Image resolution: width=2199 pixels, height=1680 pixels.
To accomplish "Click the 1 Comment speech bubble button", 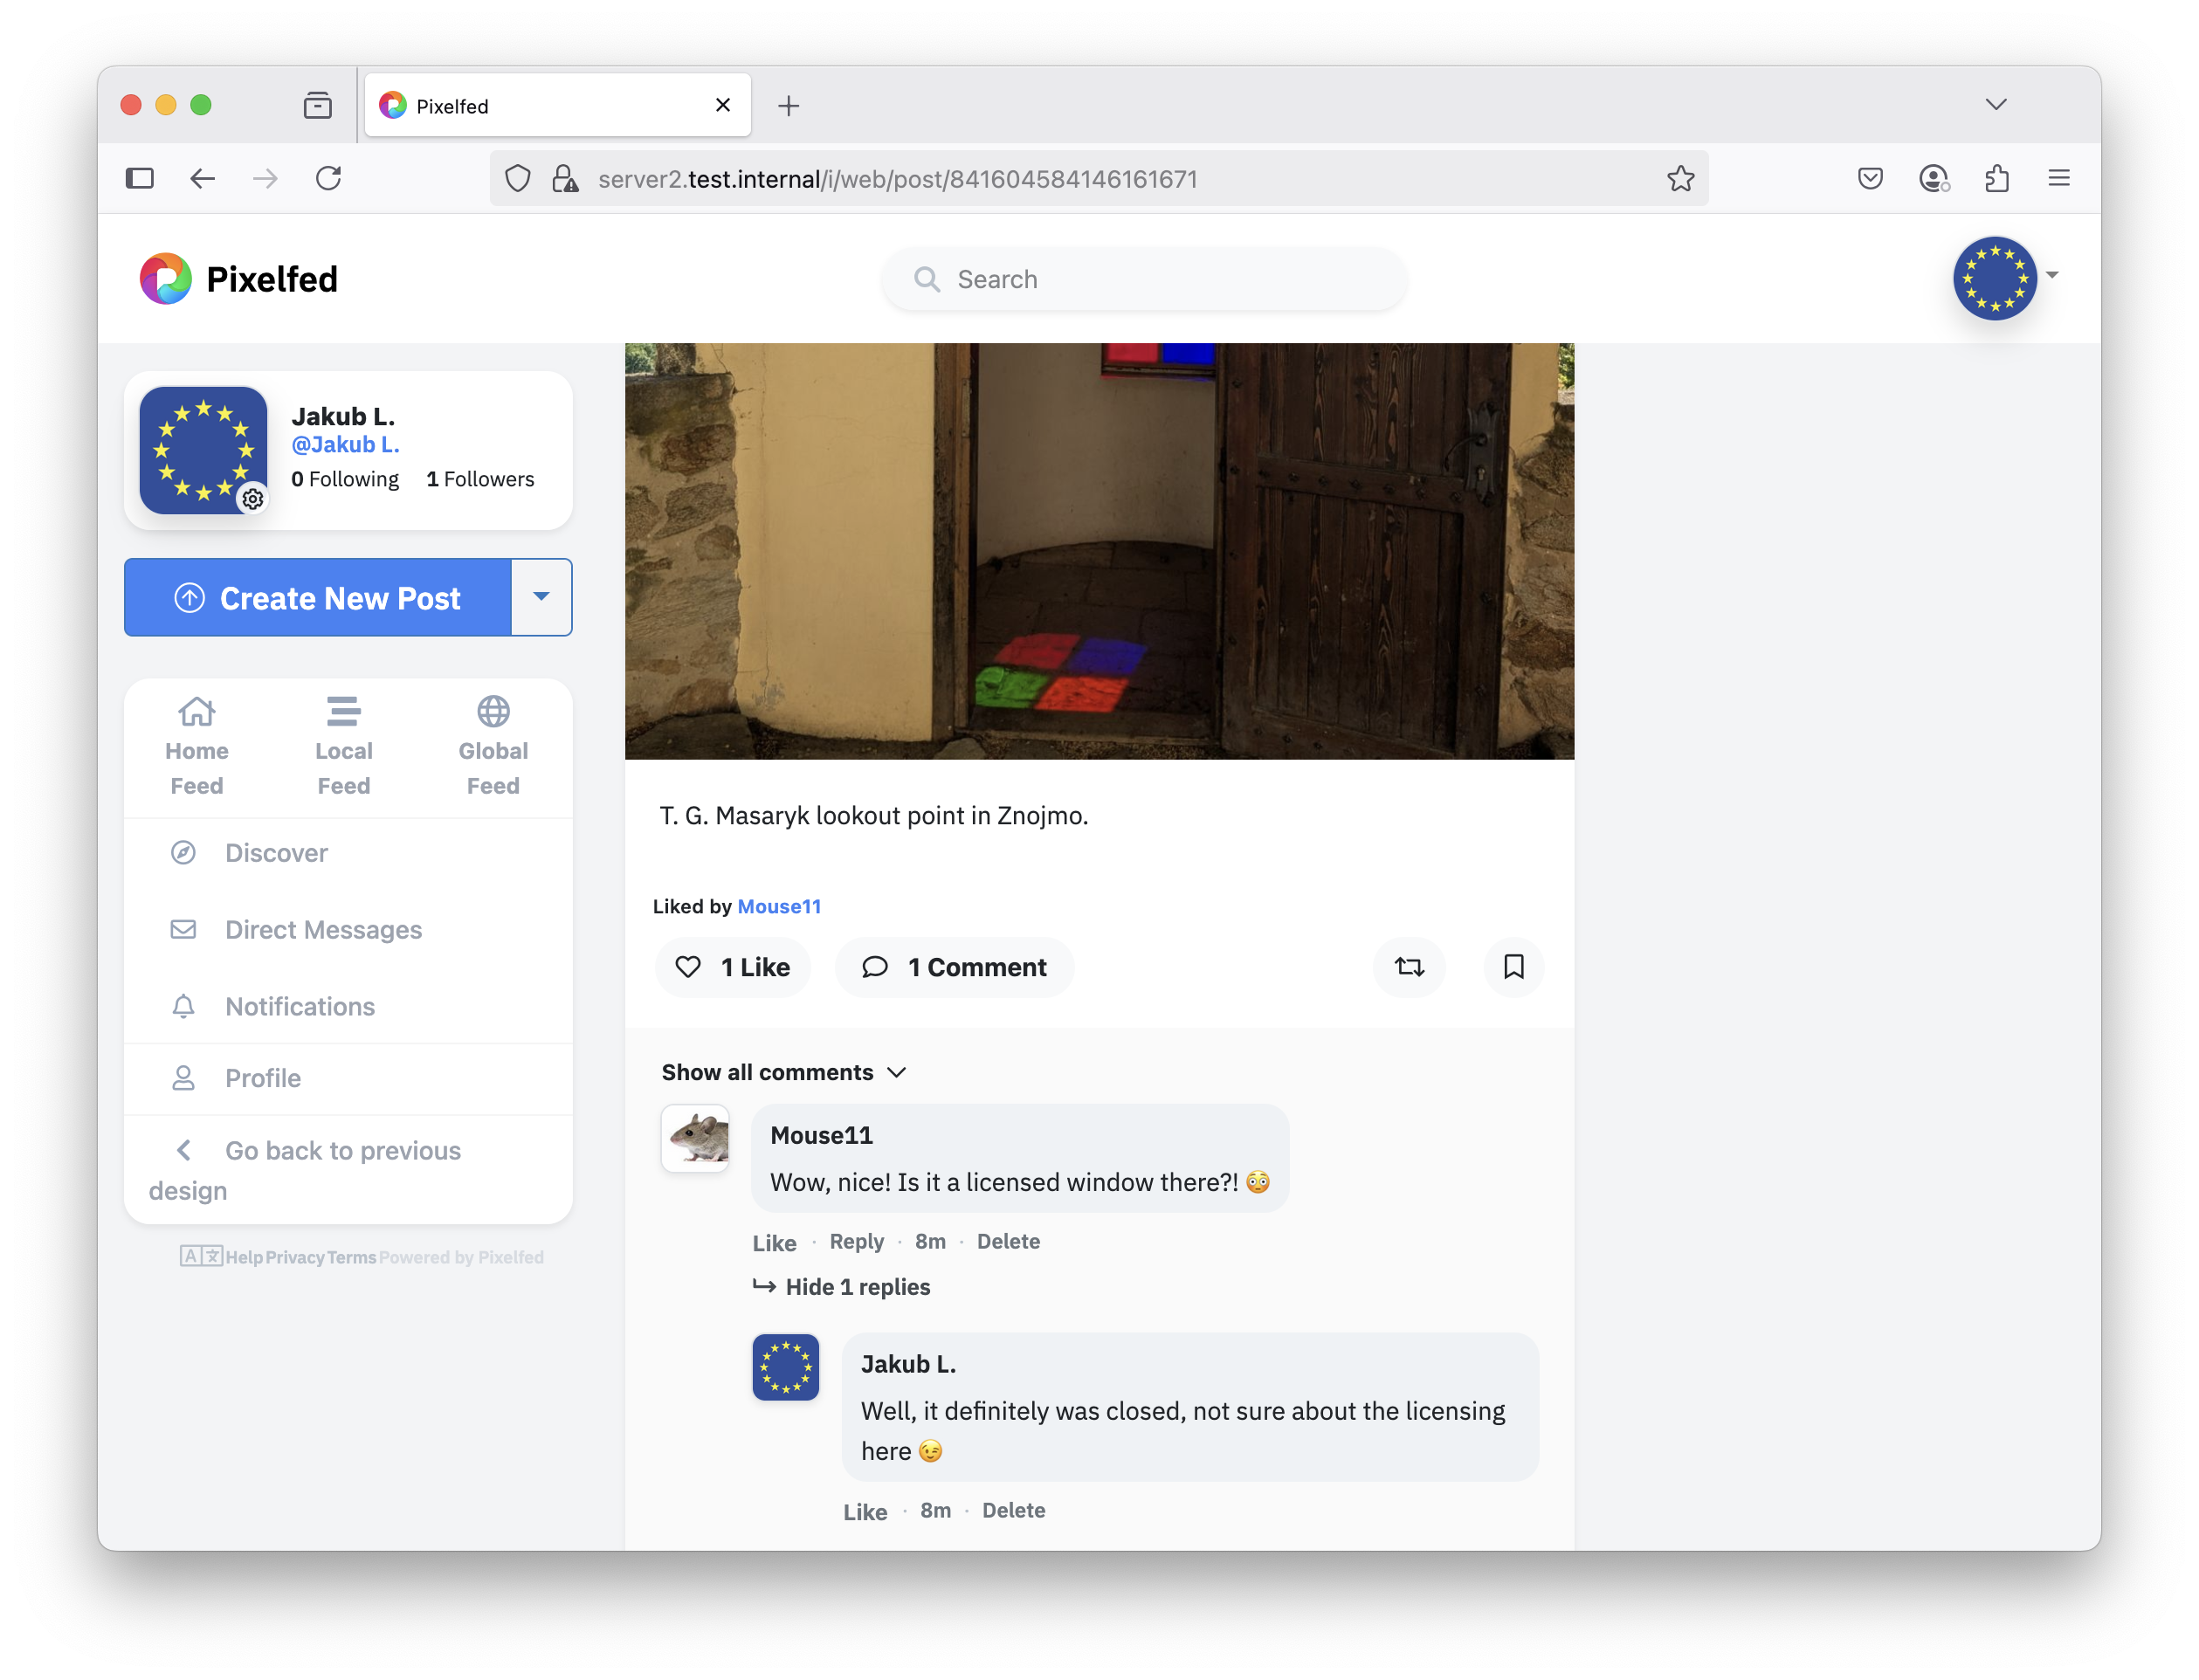I will pyautogui.click(x=954, y=967).
